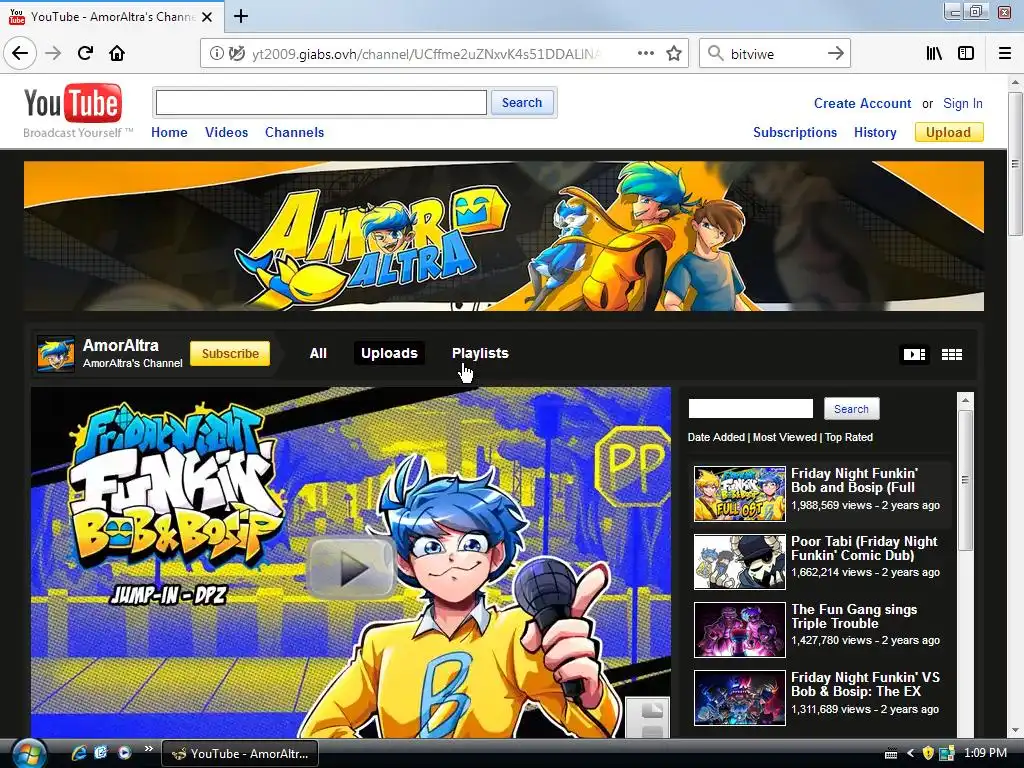Image resolution: width=1024 pixels, height=768 pixels.
Task: Sort channel videos by Top Rated
Action: pyautogui.click(x=848, y=437)
